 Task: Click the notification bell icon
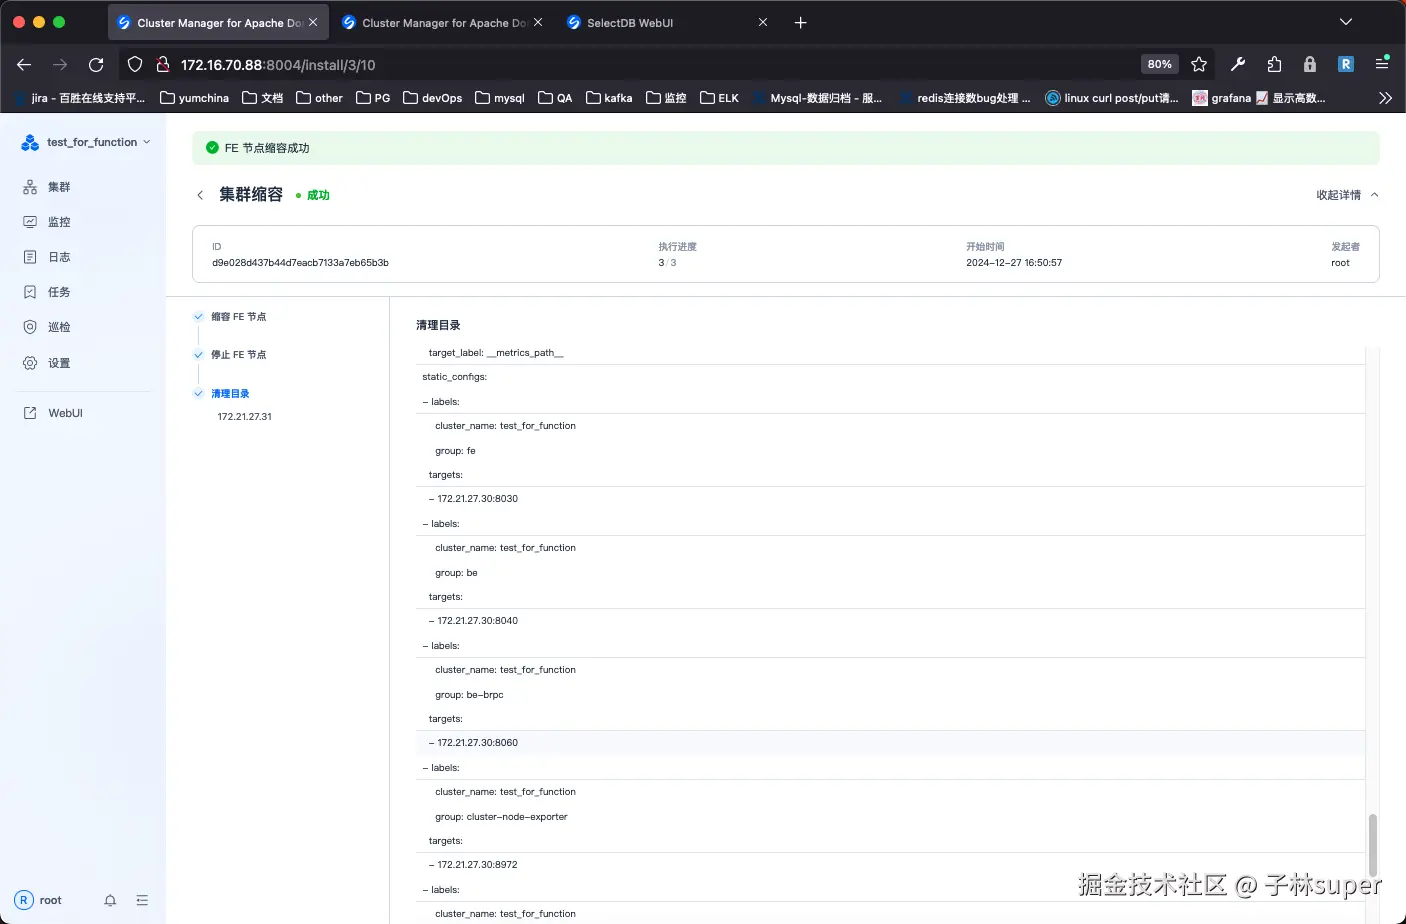[110, 900]
